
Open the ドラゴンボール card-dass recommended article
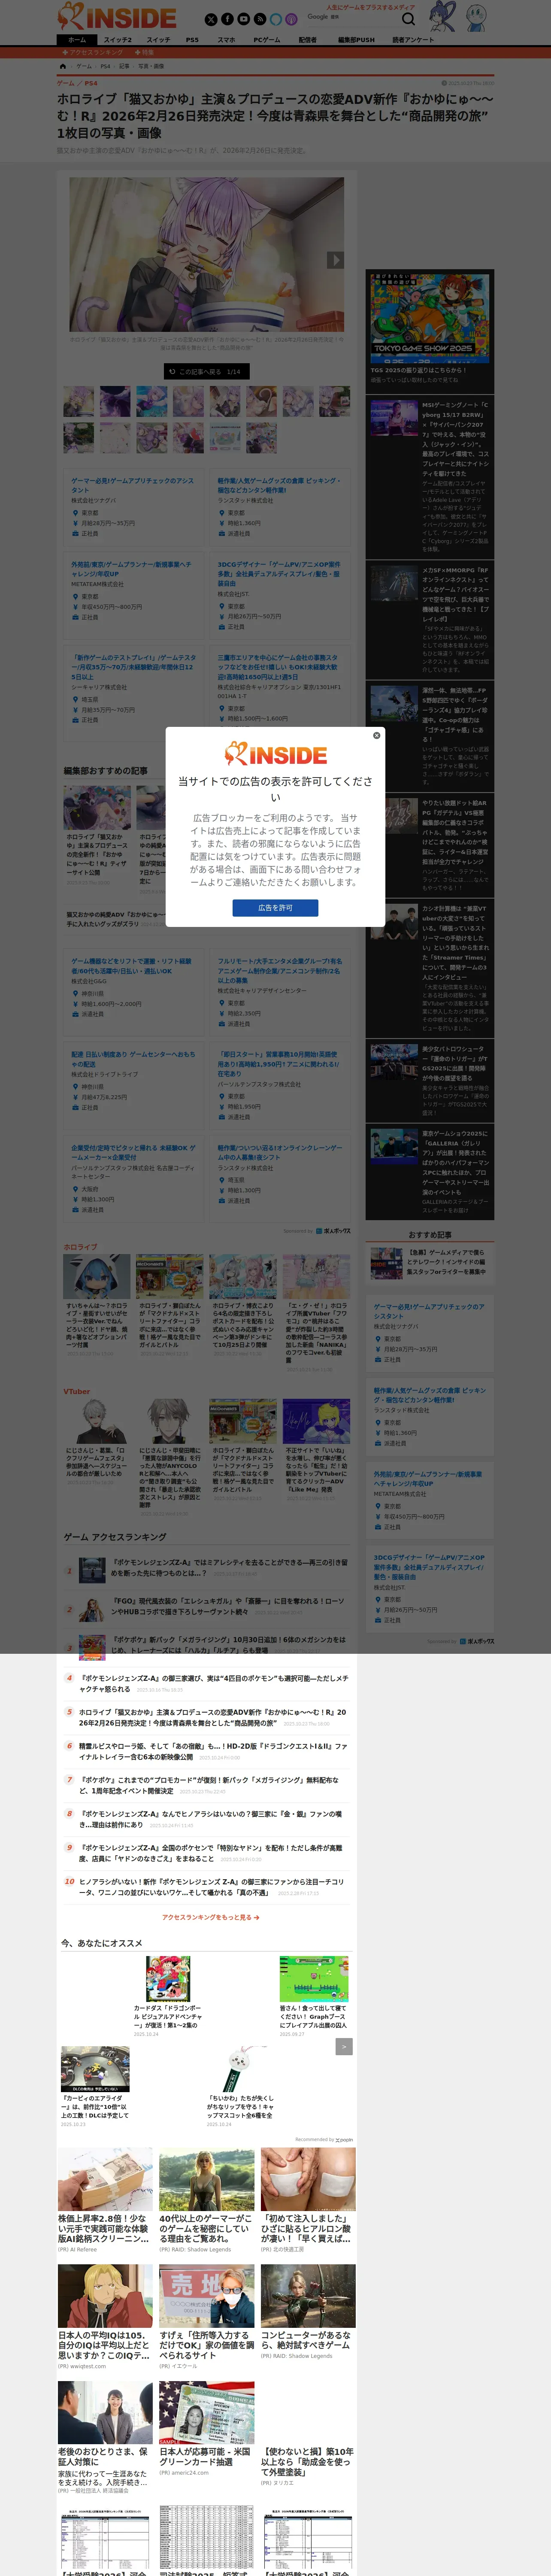(x=168, y=1996)
